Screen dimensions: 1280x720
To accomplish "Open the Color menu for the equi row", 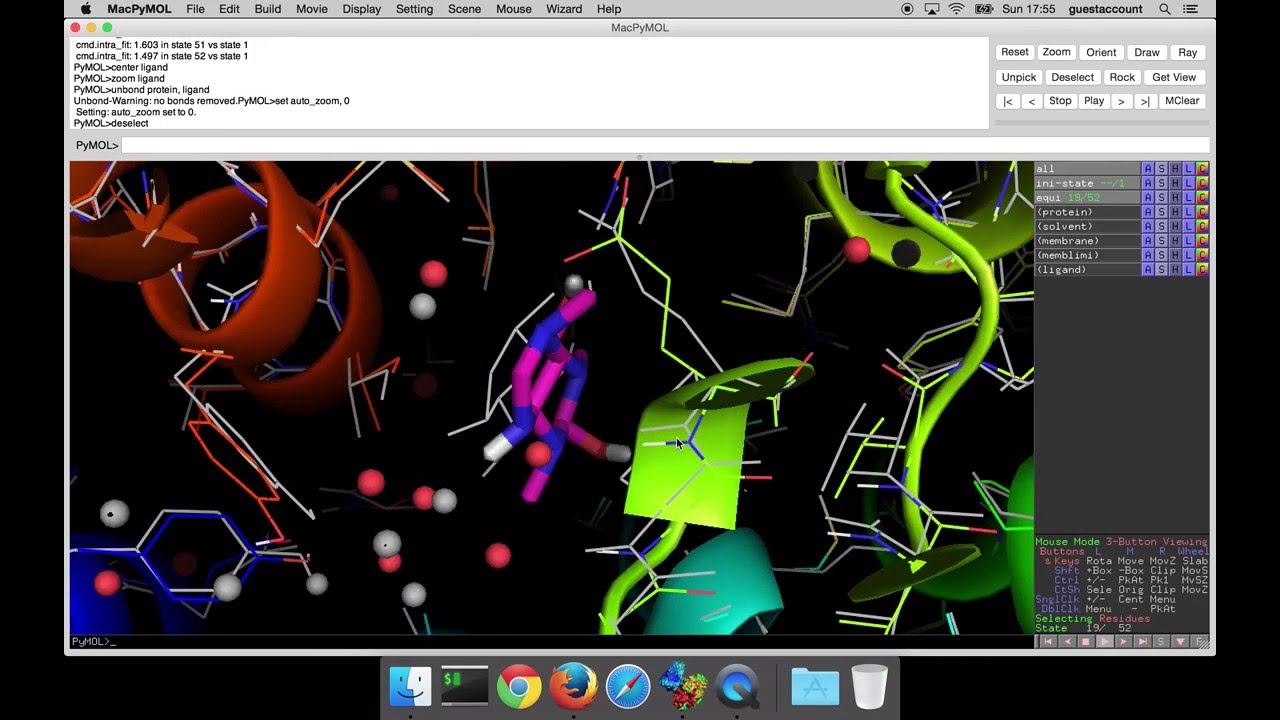I will (x=1202, y=198).
